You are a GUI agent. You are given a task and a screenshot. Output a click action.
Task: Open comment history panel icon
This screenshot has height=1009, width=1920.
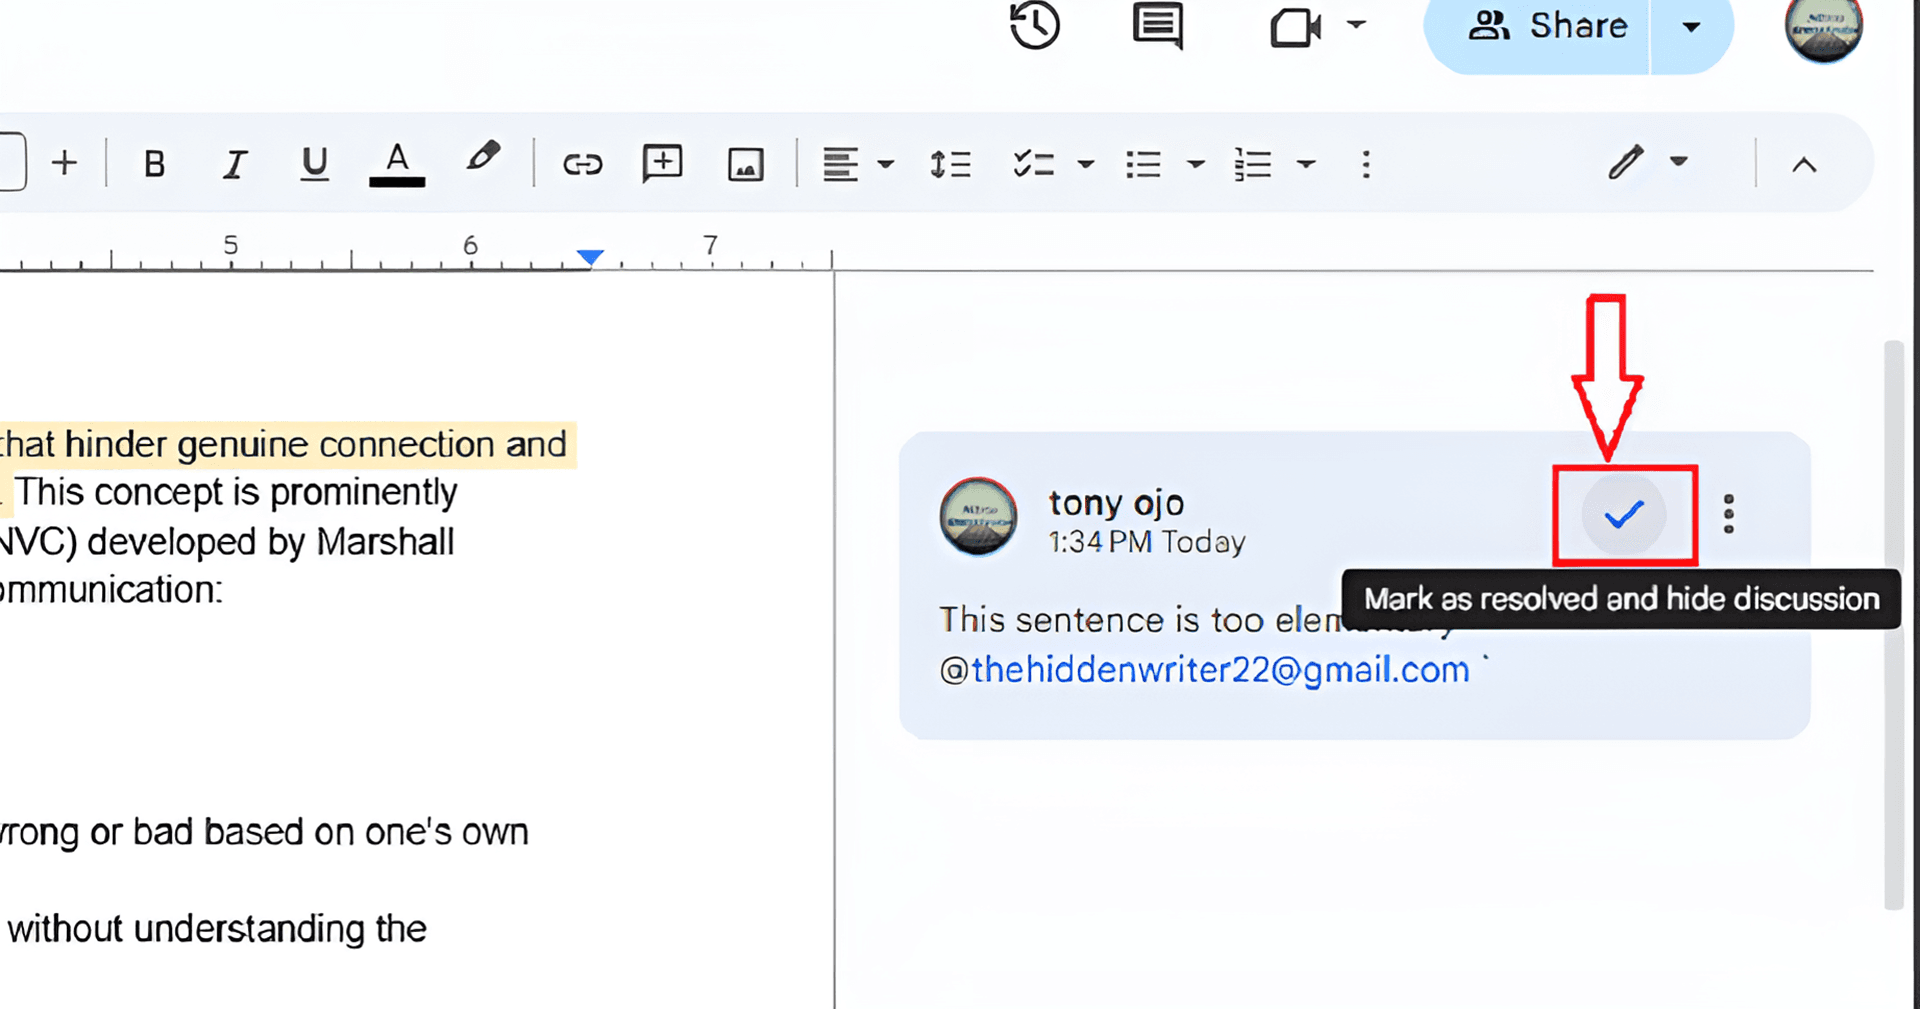[x=1158, y=25]
